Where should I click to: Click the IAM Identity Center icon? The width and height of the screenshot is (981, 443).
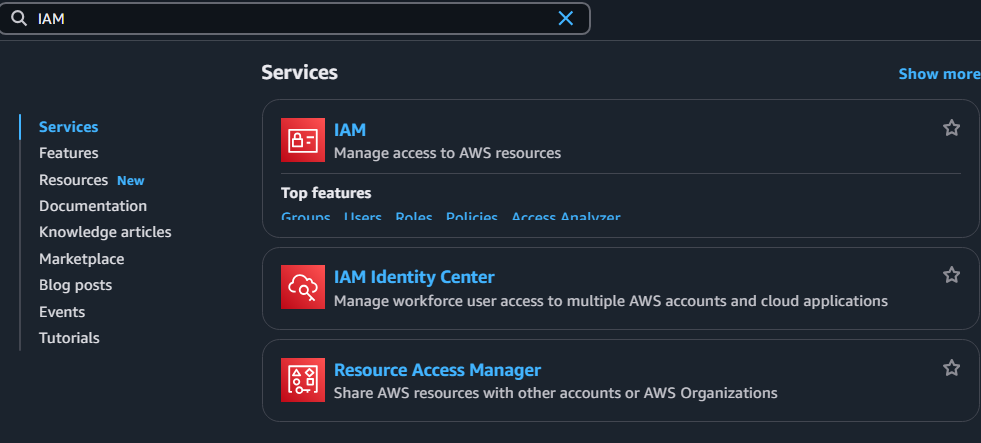pyautogui.click(x=302, y=288)
